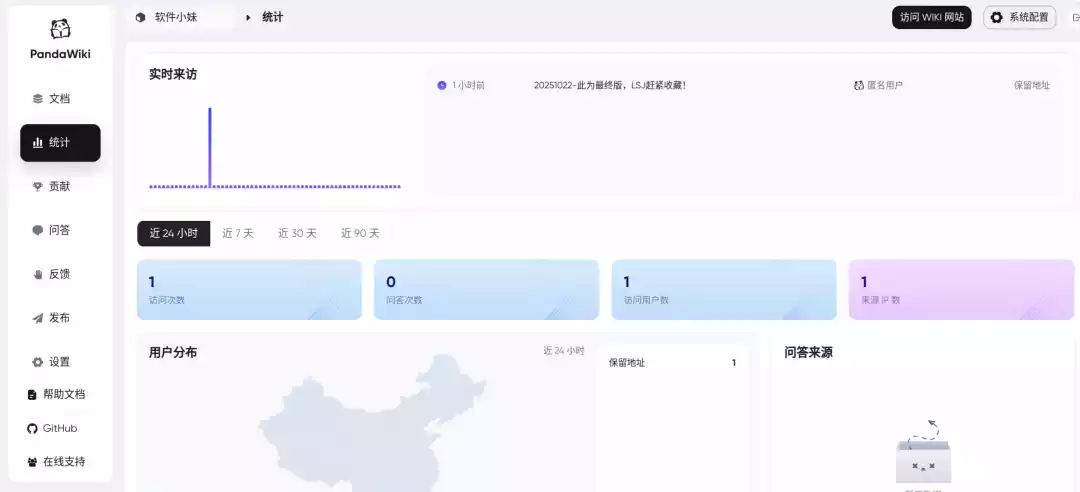This screenshot has width=1080, height=492.
Task: Click the 访问 WIKI 网站 button
Action: [x=931, y=17]
